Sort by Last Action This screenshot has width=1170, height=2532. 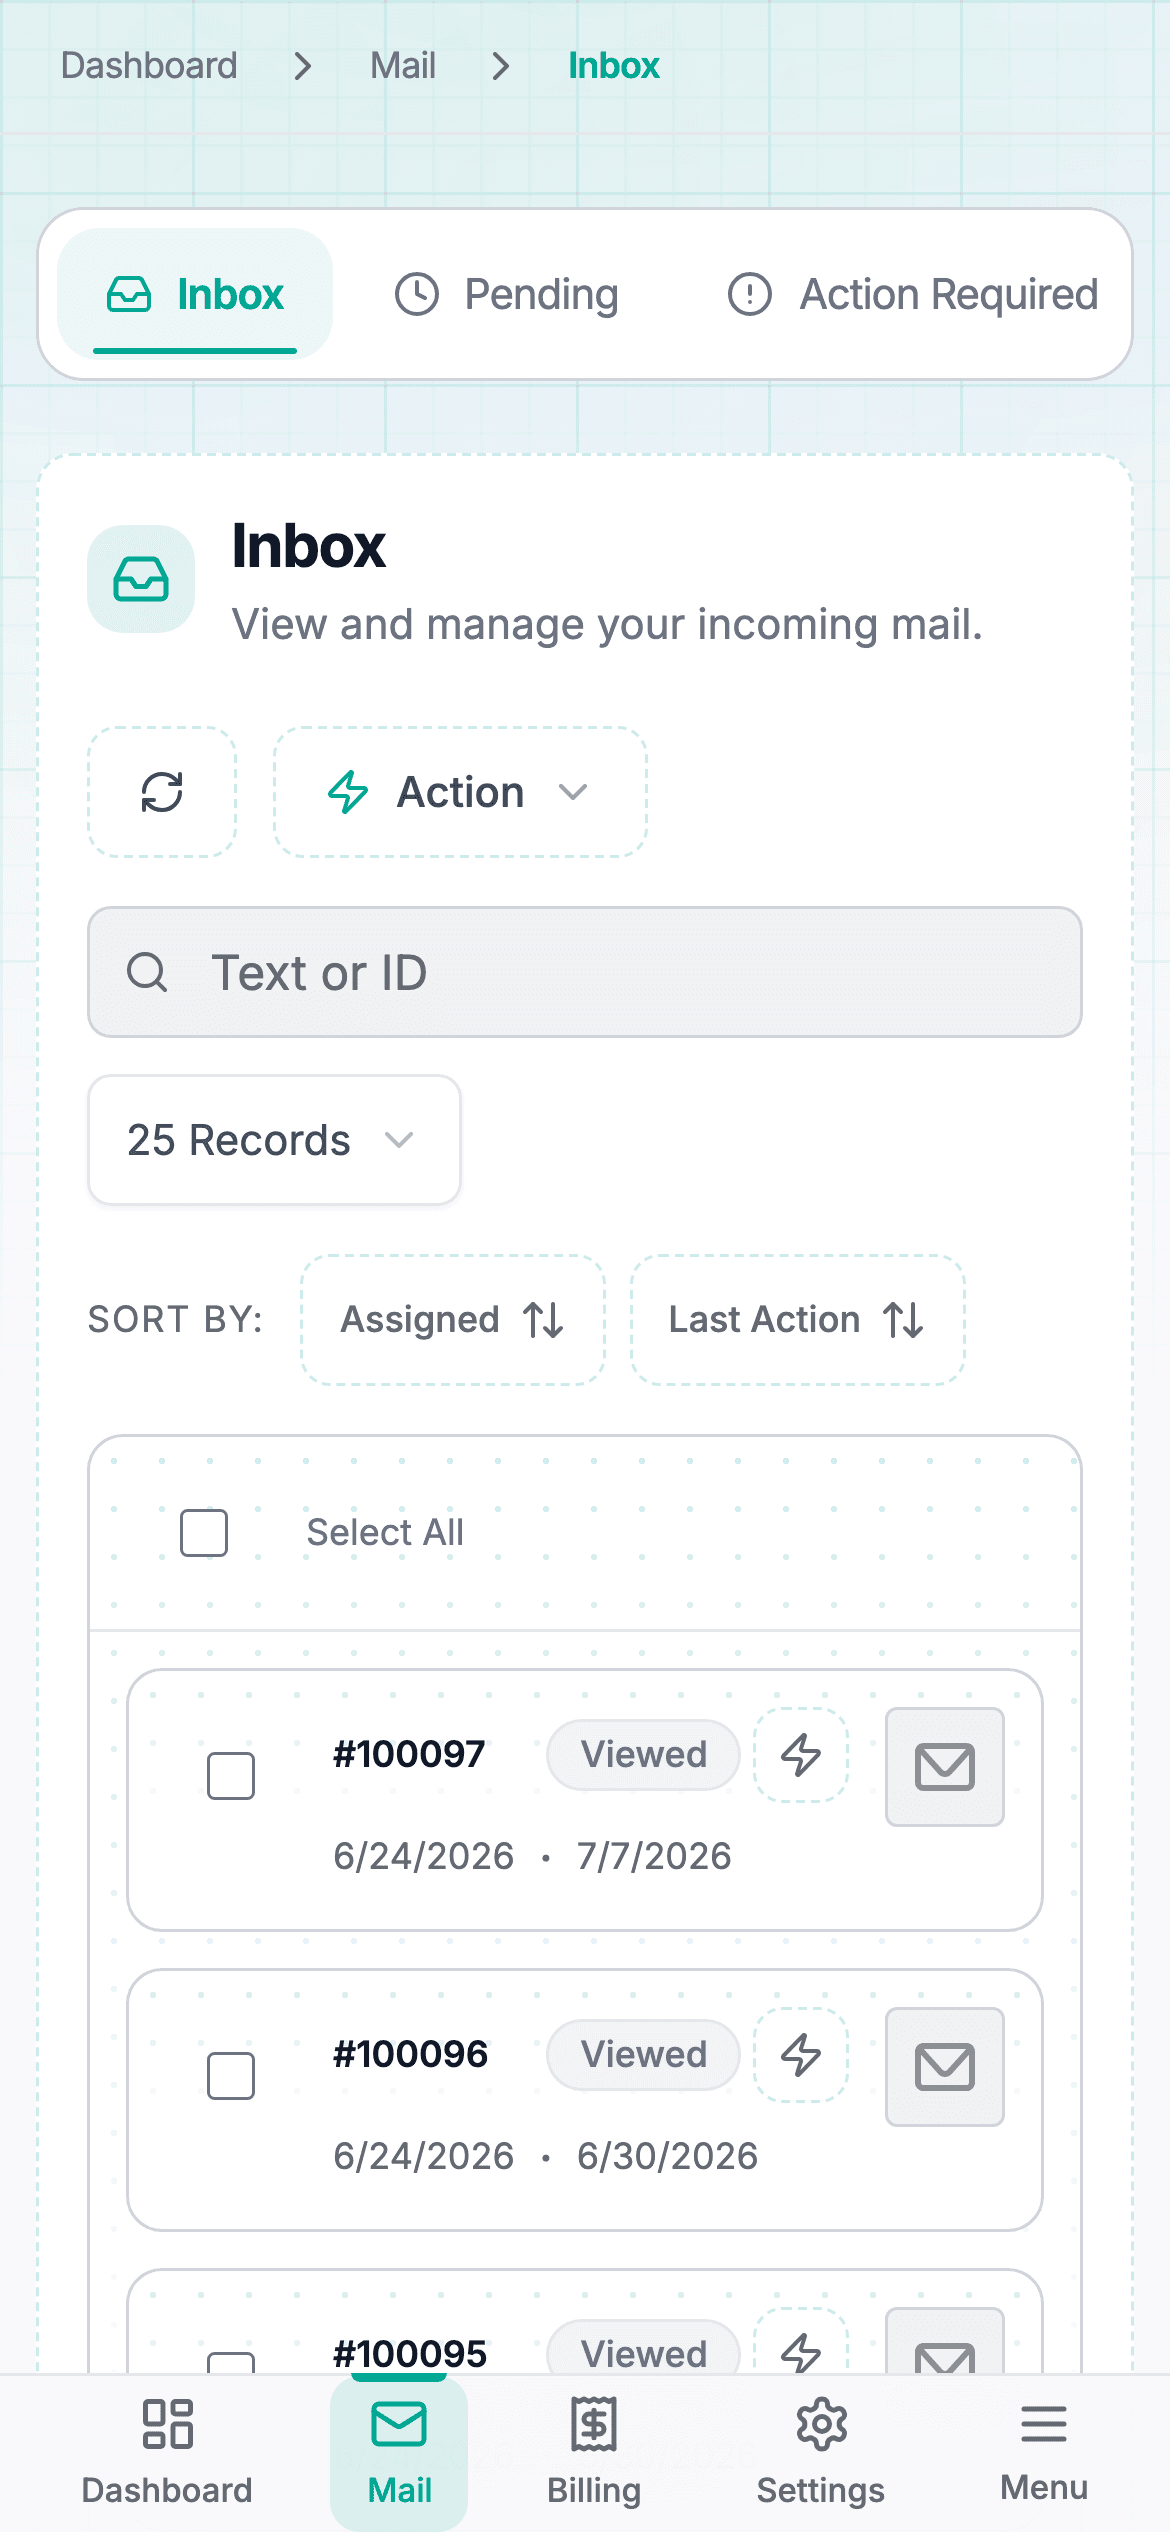tap(798, 1320)
